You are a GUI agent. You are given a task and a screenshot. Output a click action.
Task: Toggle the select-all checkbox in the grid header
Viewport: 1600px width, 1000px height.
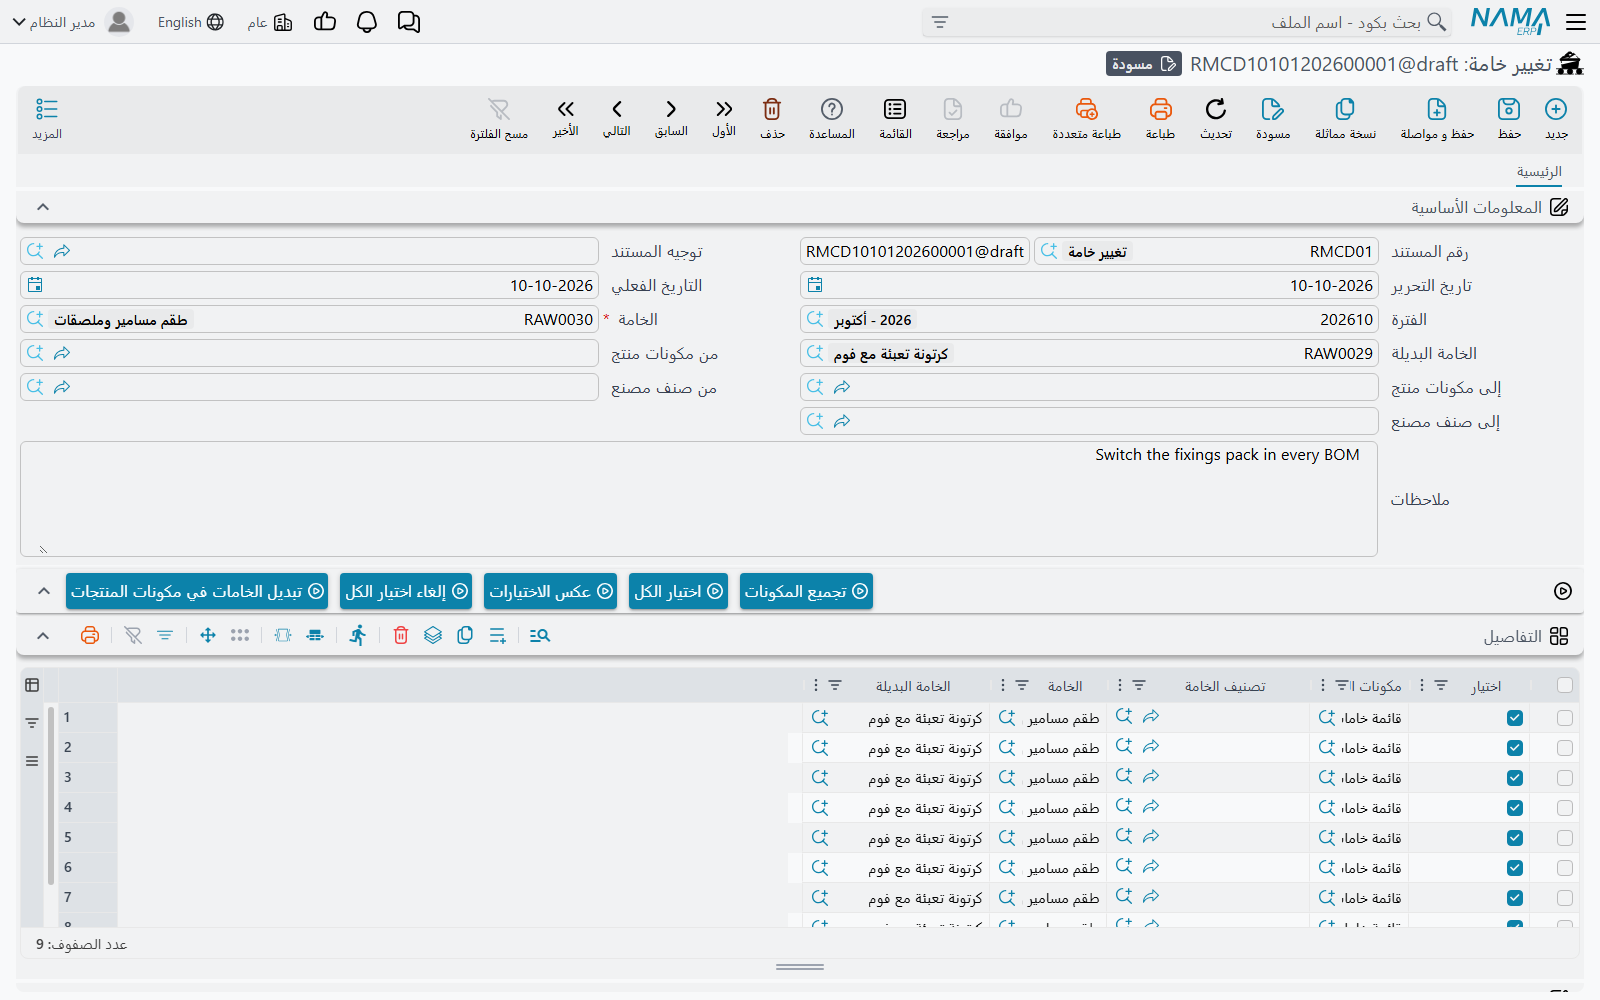pyautogui.click(x=1565, y=685)
